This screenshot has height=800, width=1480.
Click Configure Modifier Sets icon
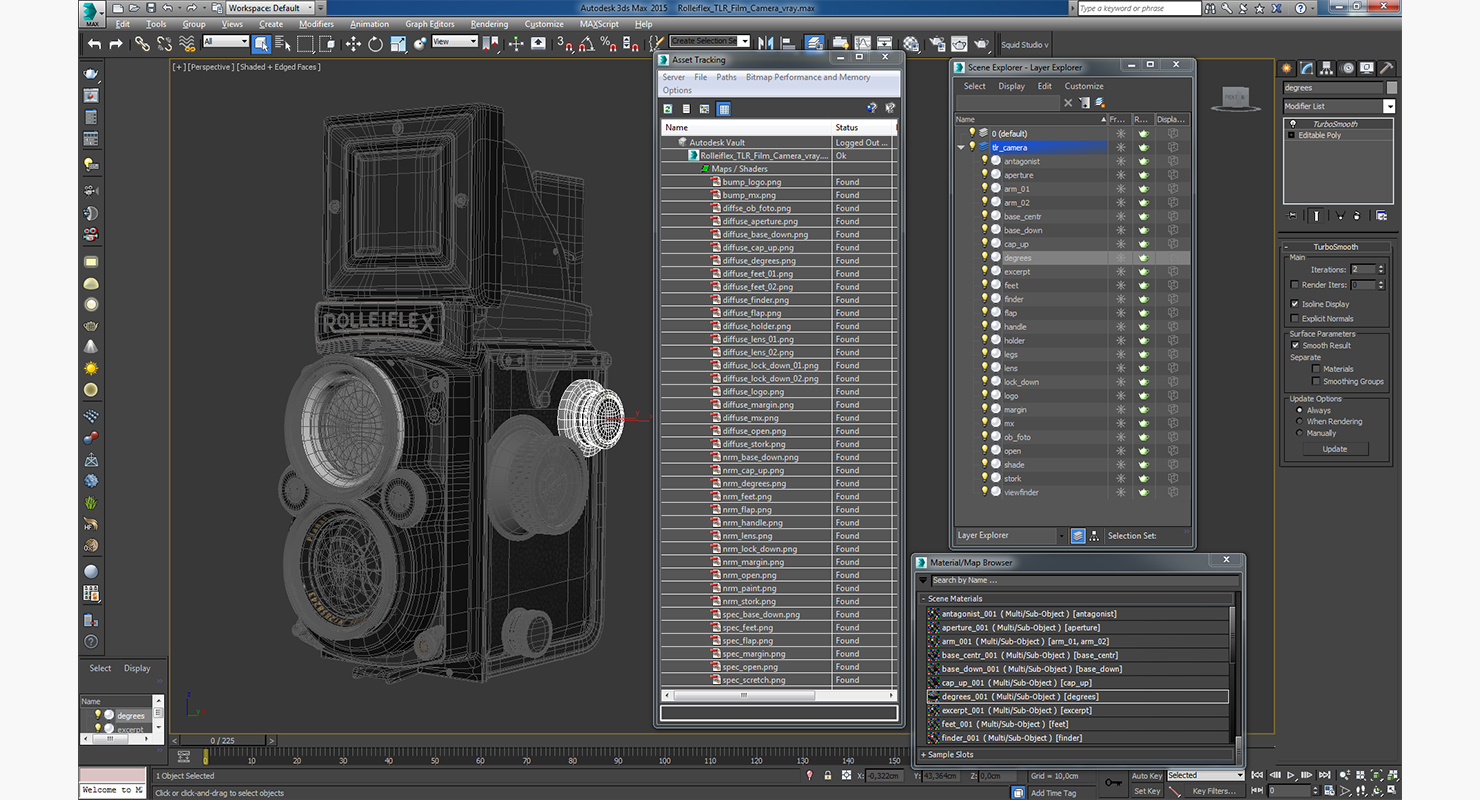tap(1382, 215)
